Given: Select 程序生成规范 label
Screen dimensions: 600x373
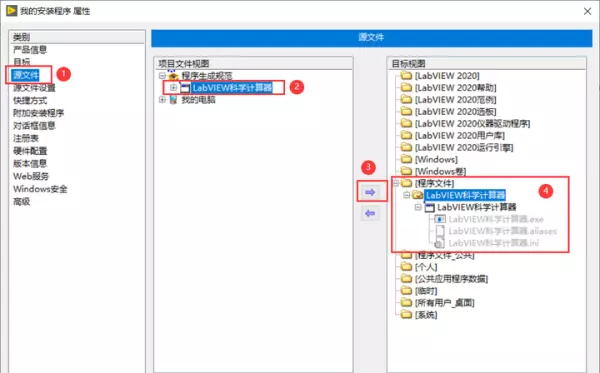Looking at the screenshot, I should pyautogui.click(x=207, y=76).
